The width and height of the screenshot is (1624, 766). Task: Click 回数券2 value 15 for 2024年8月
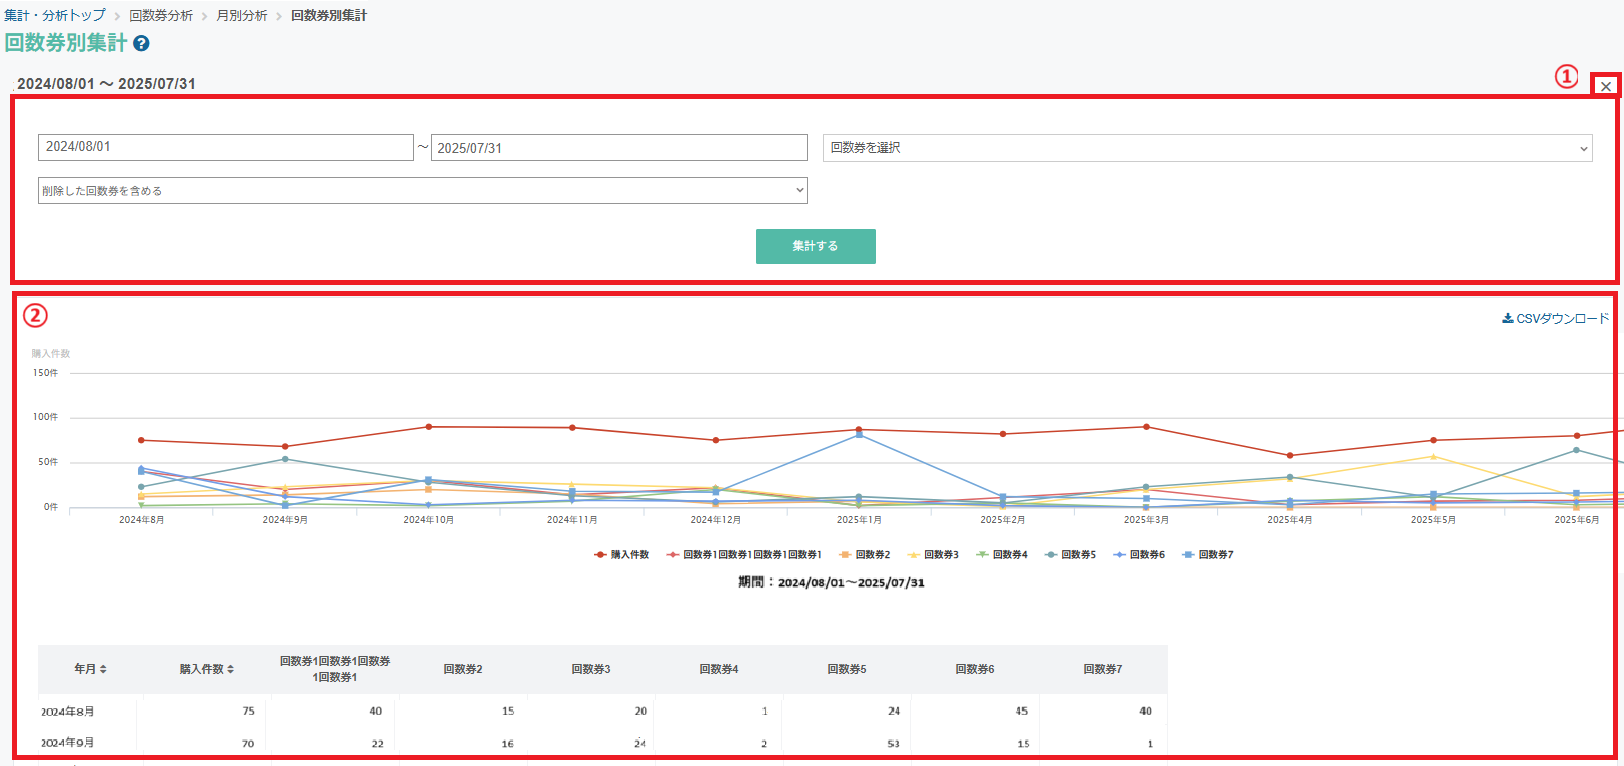(x=508, y=711)
